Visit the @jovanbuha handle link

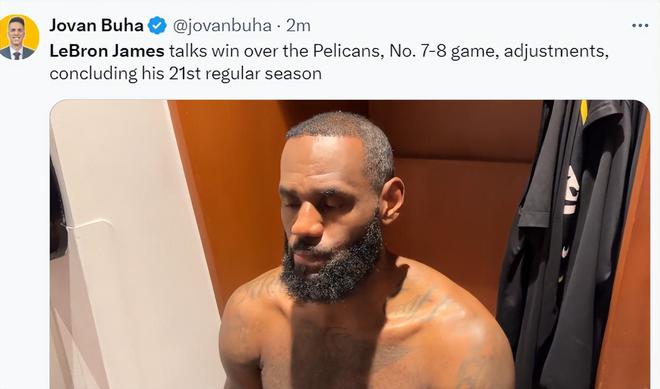click(x=222, y=26)
